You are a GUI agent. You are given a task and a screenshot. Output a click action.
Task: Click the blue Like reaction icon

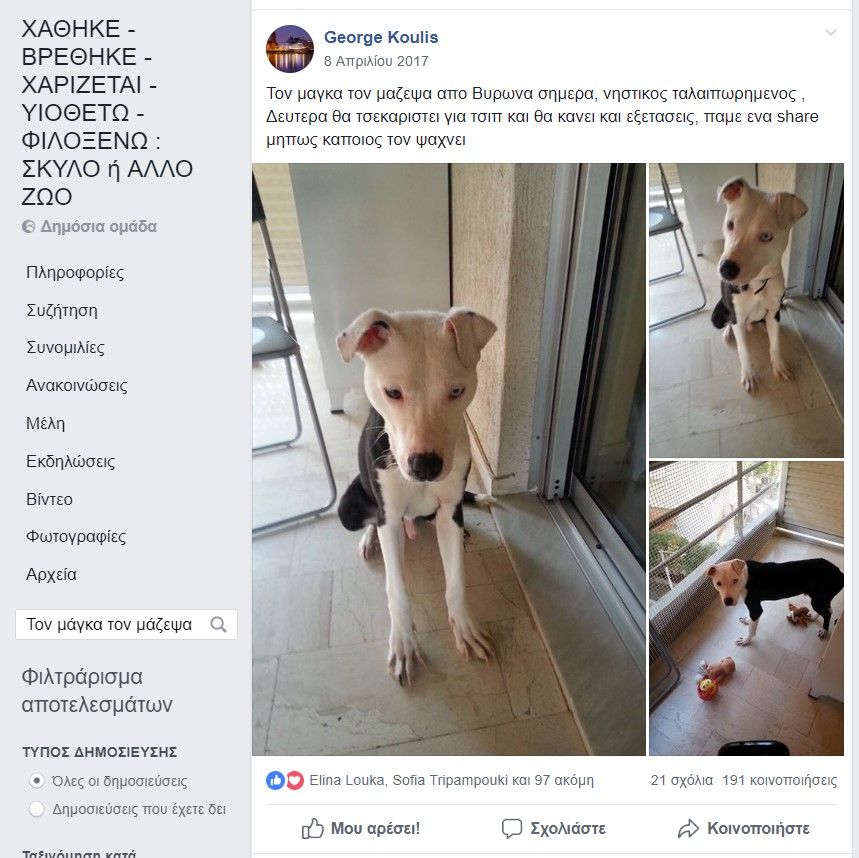[275, 780]
